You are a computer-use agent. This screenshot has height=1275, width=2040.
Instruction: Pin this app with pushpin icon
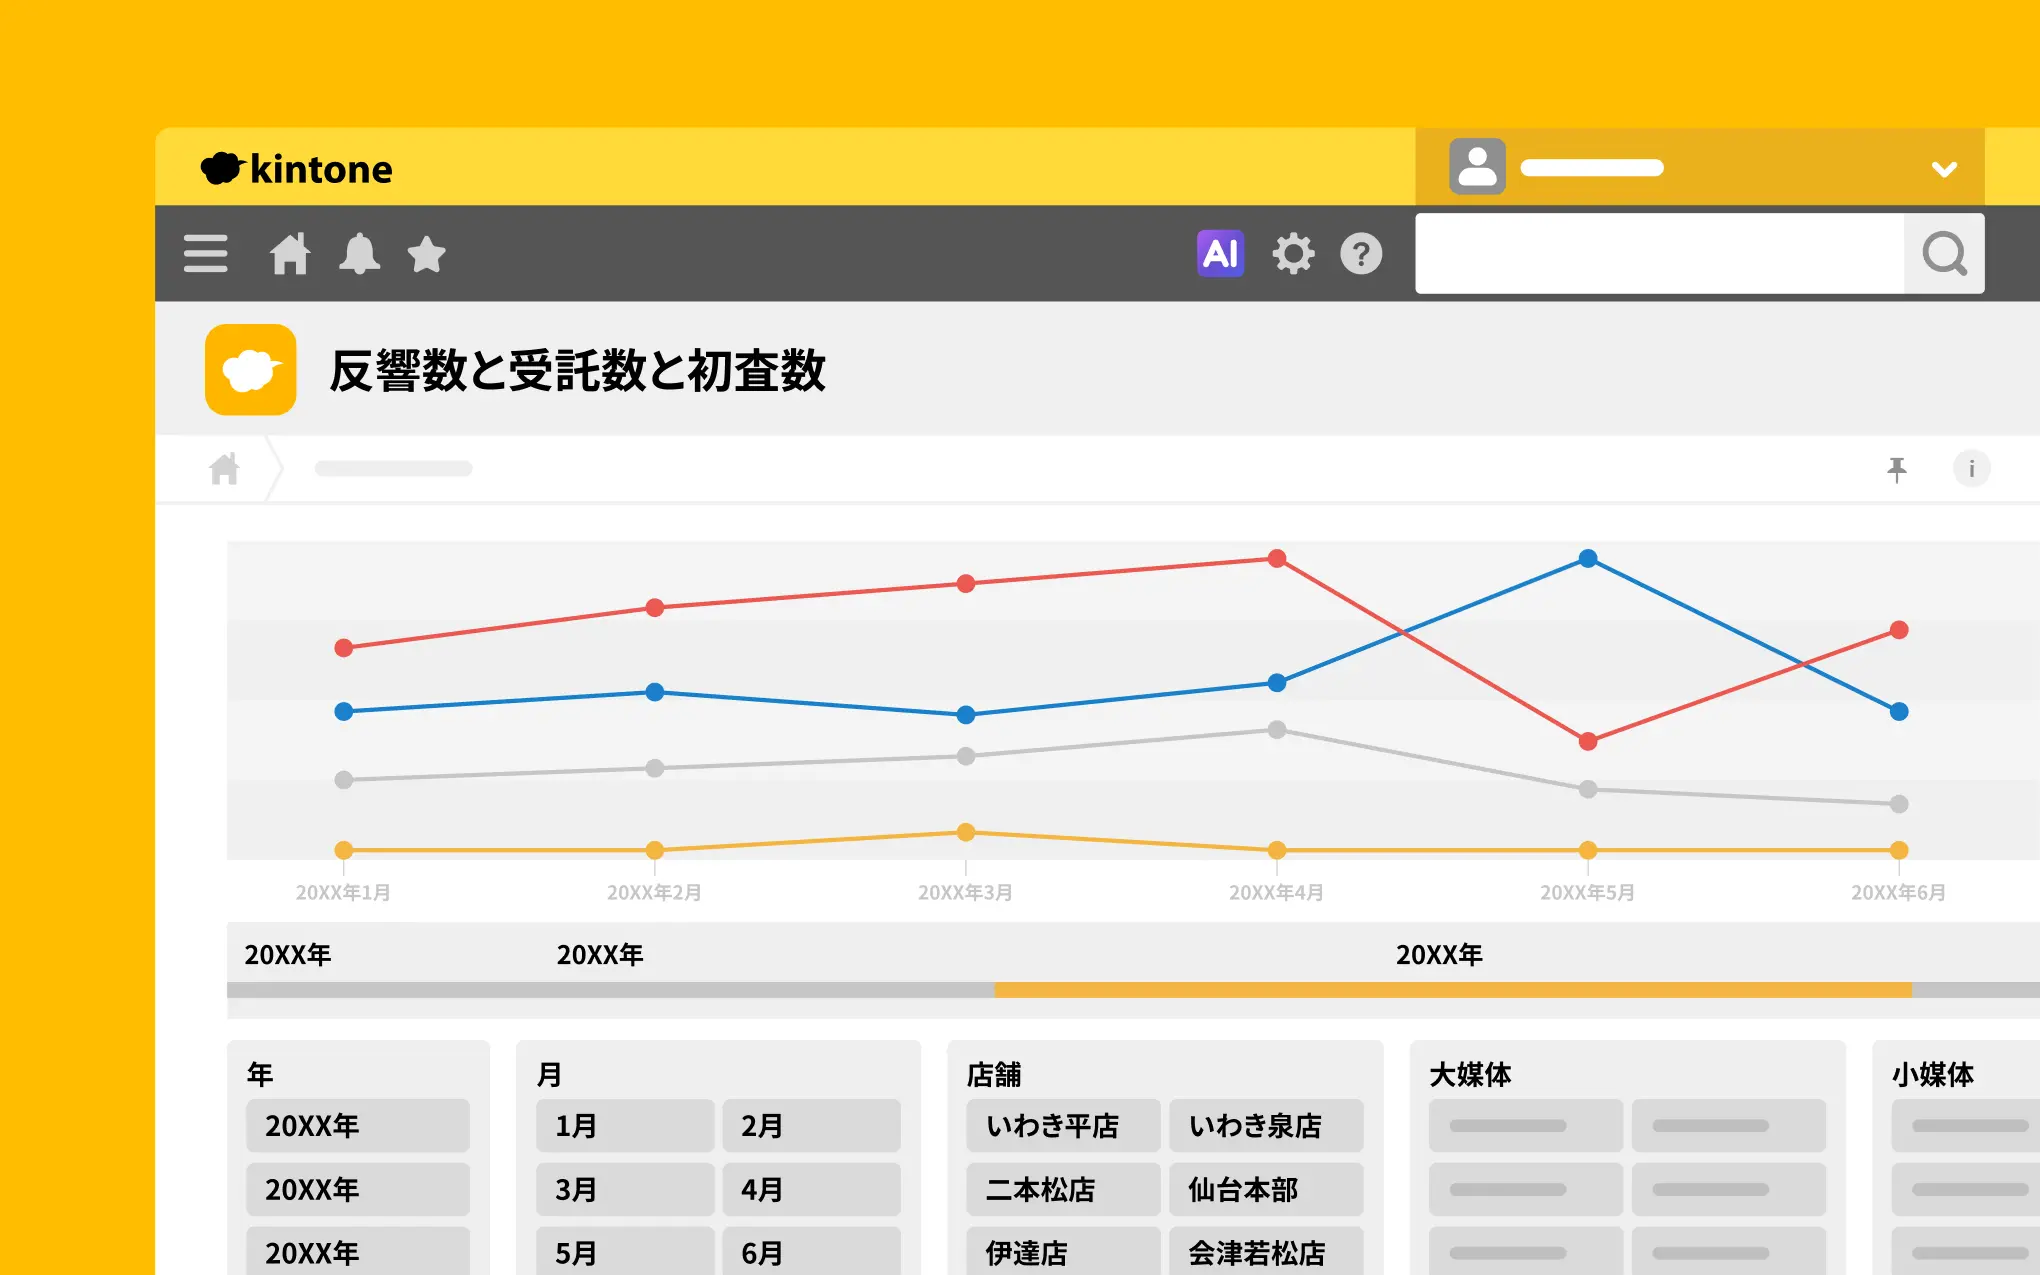1896,468
